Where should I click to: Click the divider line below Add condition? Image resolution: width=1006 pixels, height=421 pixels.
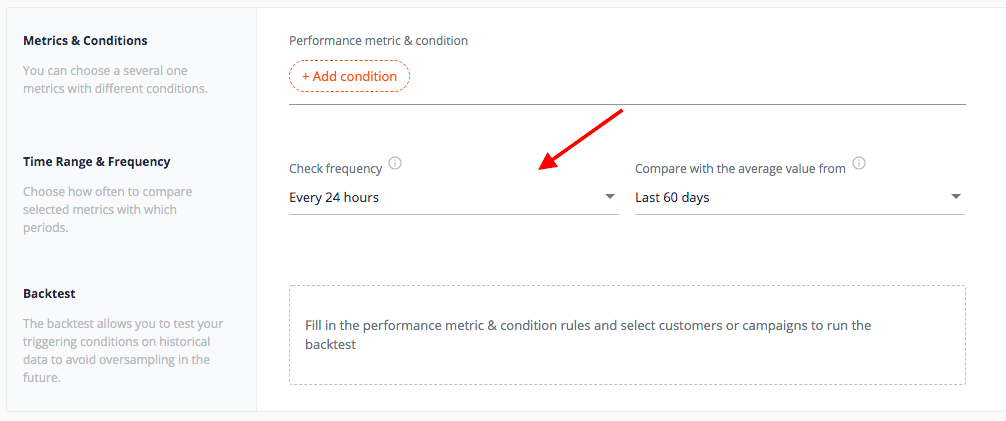[x=627, y=103]
